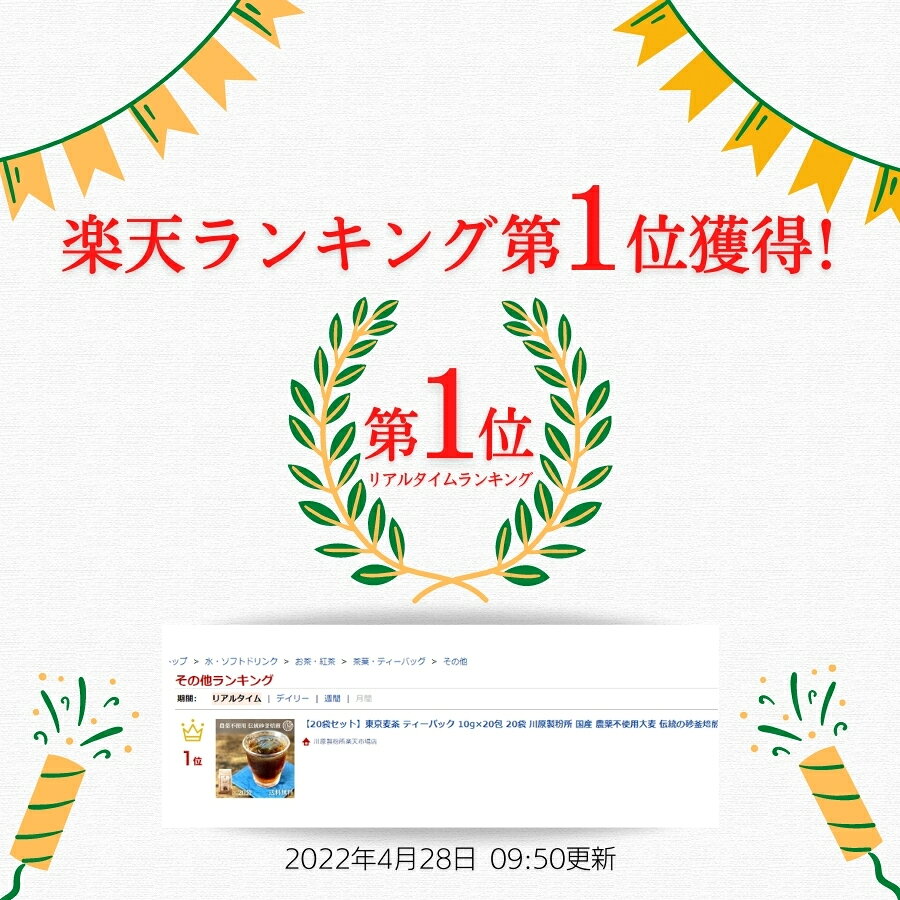The image size is (900, 900).
Task: Select the greyed-out 月間 tab
Action: tap(363, 699)
